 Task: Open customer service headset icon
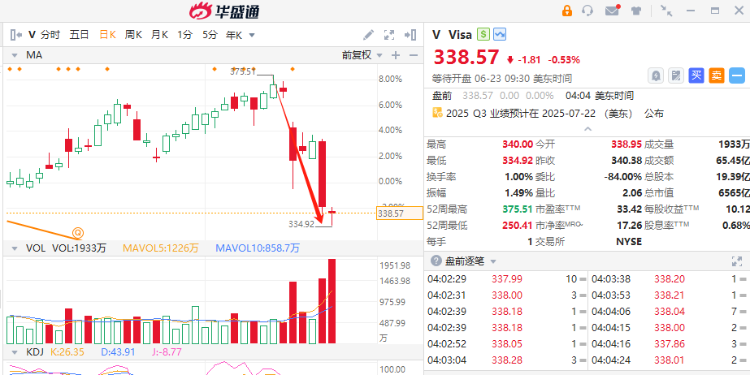coord(587,11)
